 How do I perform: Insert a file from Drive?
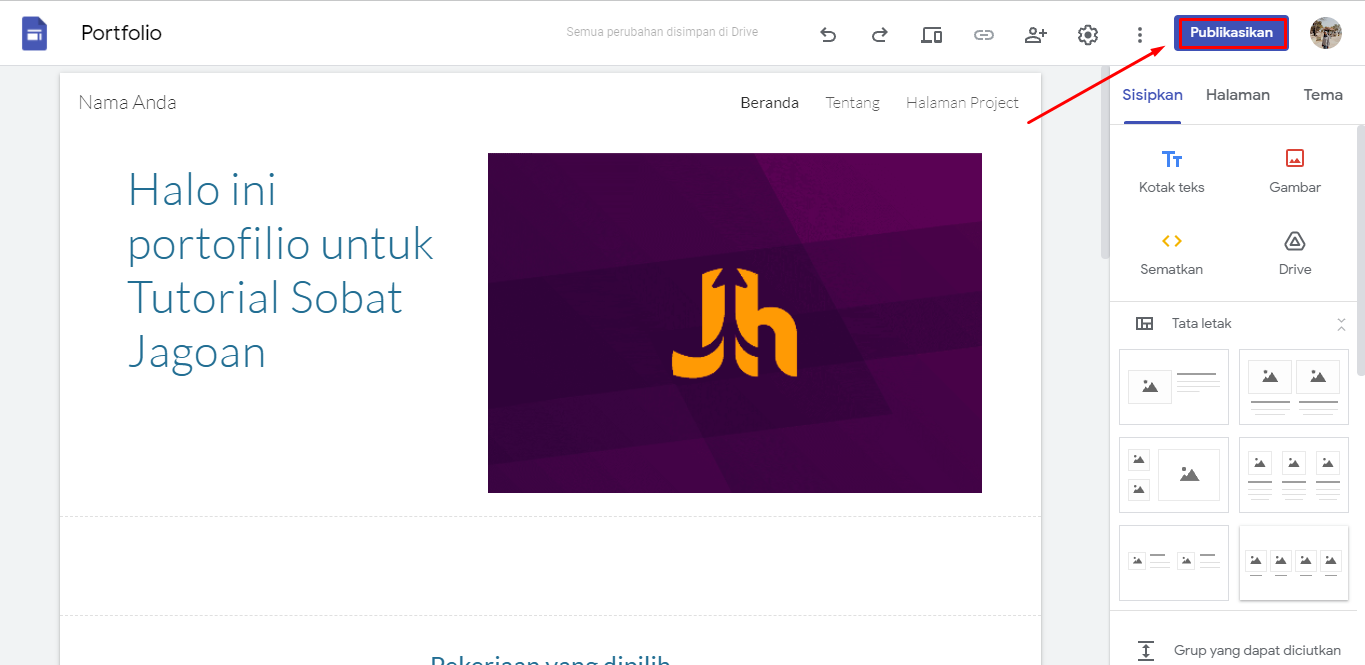1295,253
